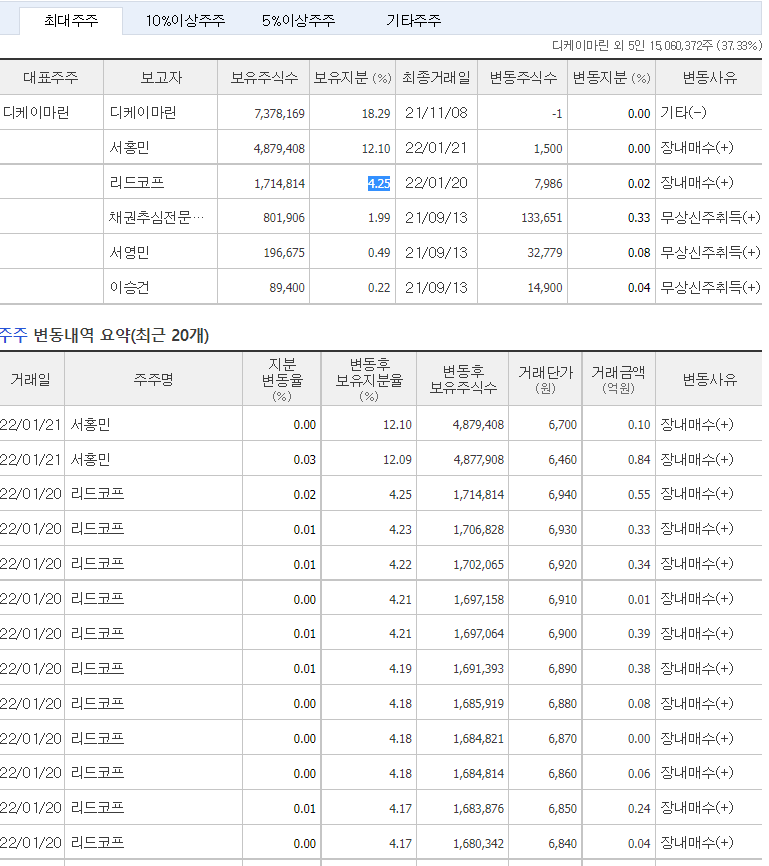The width and height of the screenshot is (769, 866).
Task: Click the shares value 1,706,828
Action: click(479, 530)
